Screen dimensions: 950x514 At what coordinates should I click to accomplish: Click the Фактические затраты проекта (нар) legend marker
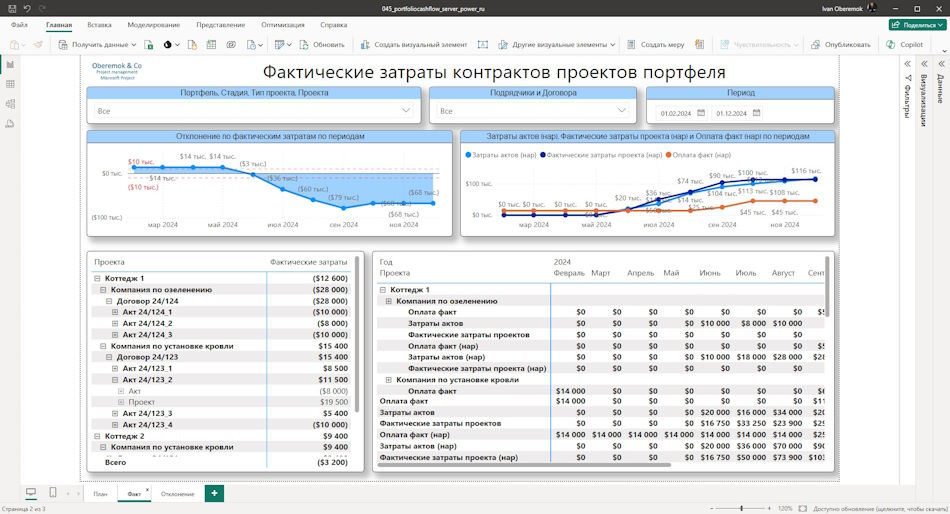pos(543,155)
